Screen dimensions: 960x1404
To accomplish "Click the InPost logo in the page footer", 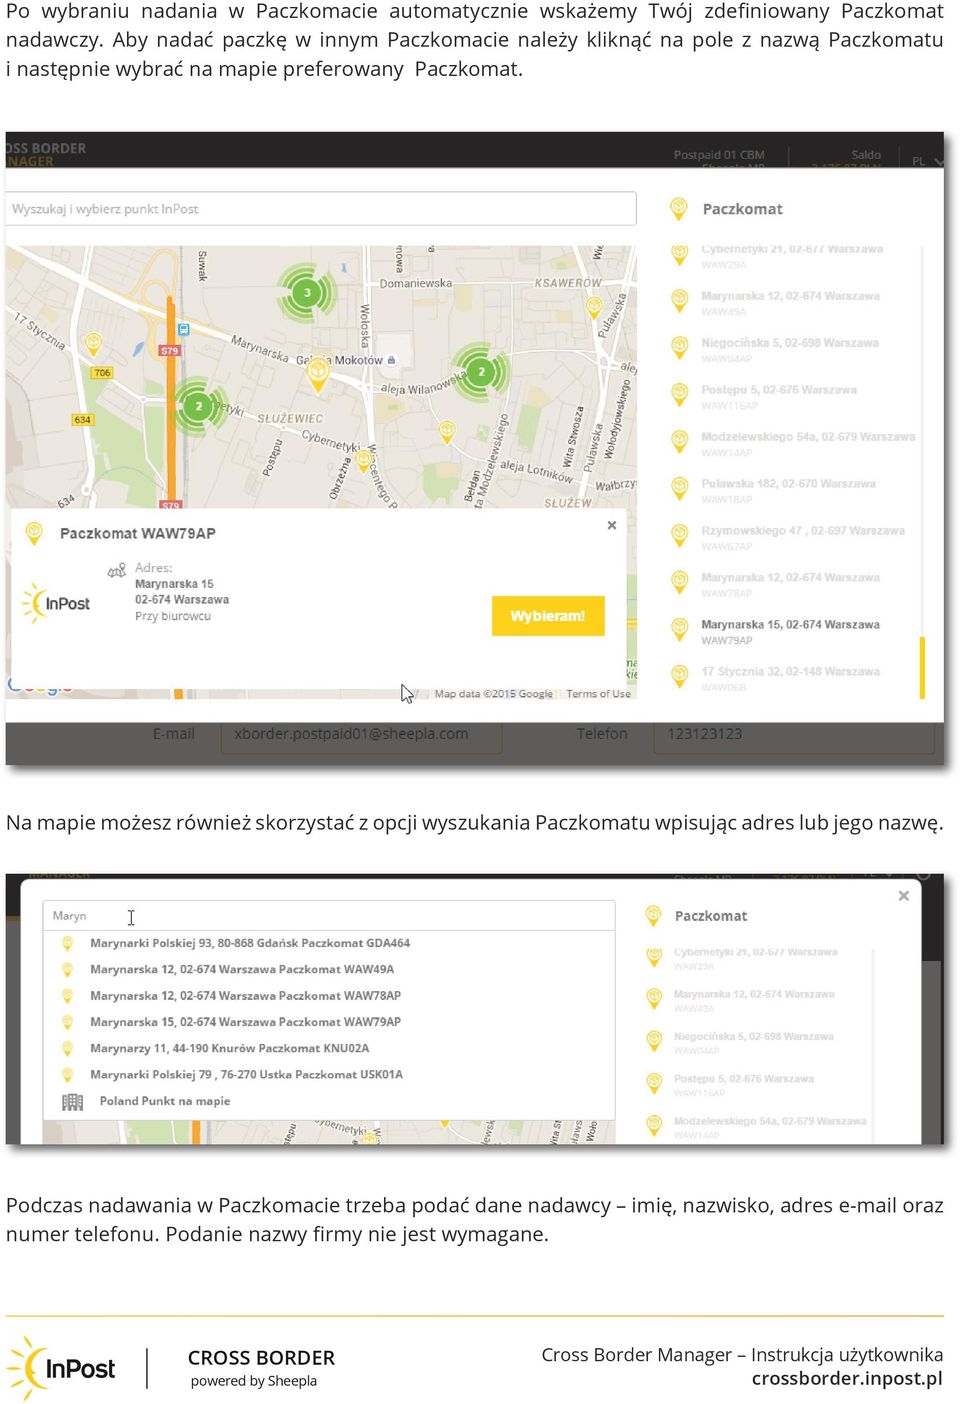I will click(x=62, y=1368).
